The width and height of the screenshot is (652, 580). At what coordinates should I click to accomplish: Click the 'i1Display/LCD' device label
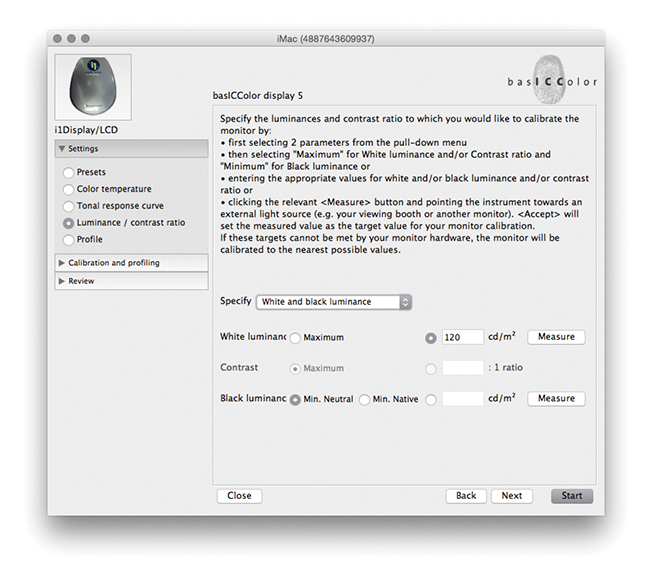[x=86, y=130]
